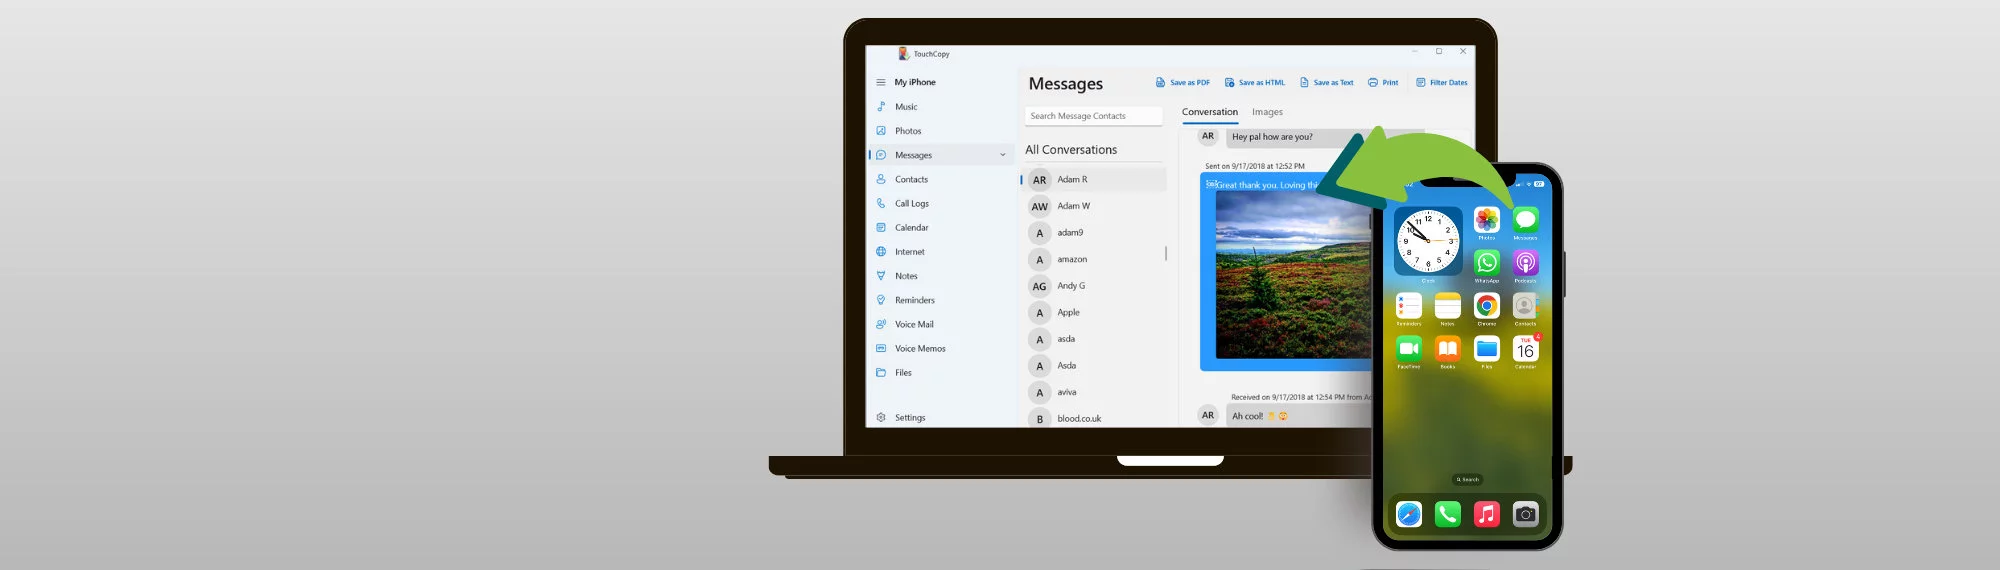Switch to the Conversation tab

(x=1209, y=112)
